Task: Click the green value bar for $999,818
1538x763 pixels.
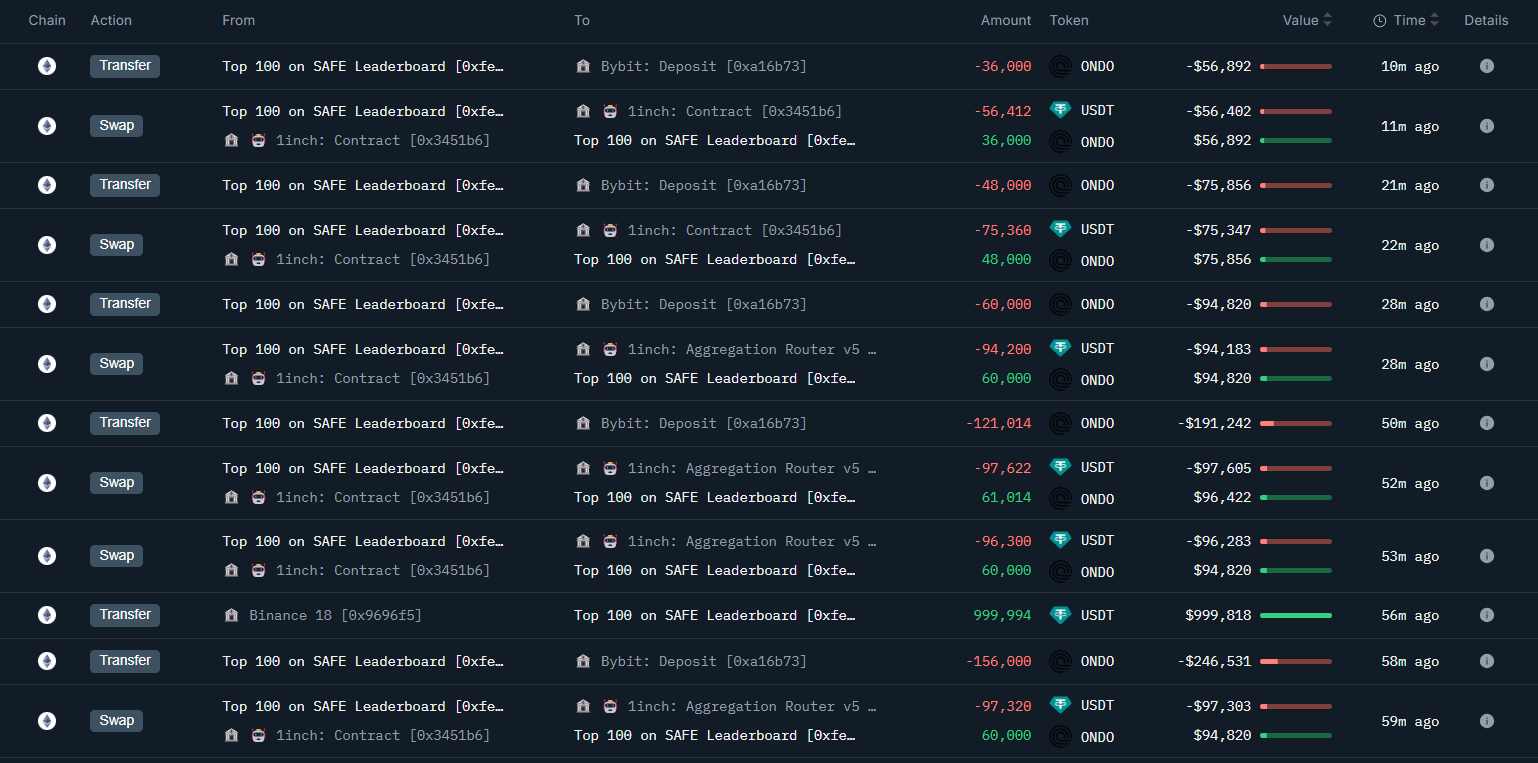Action: pos(1295,615)
